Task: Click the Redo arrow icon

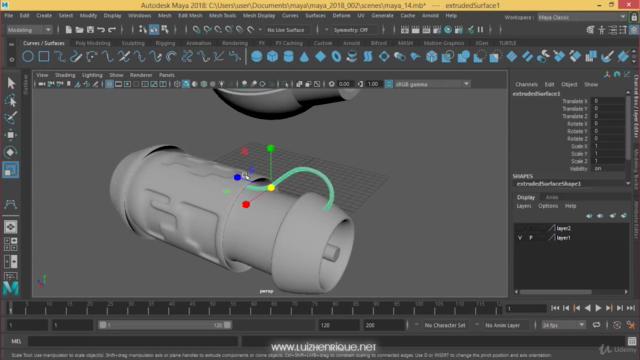Action: pos(112,29)
